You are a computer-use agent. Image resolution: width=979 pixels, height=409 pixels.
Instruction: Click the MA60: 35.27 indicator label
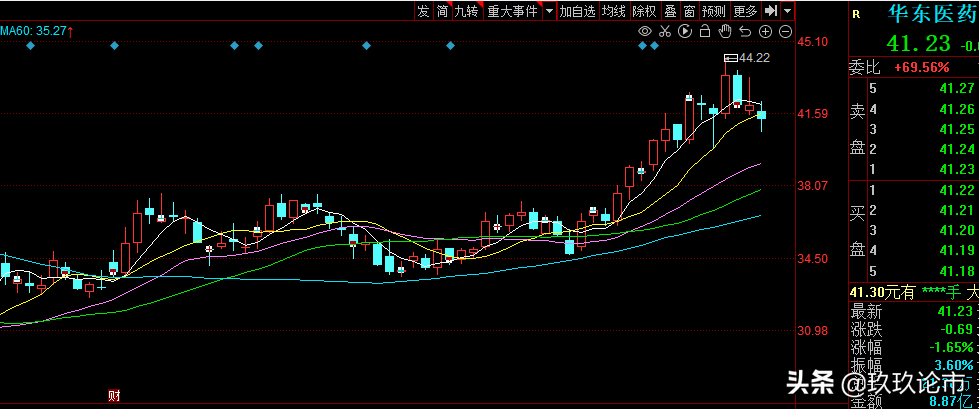click(36, 30)
